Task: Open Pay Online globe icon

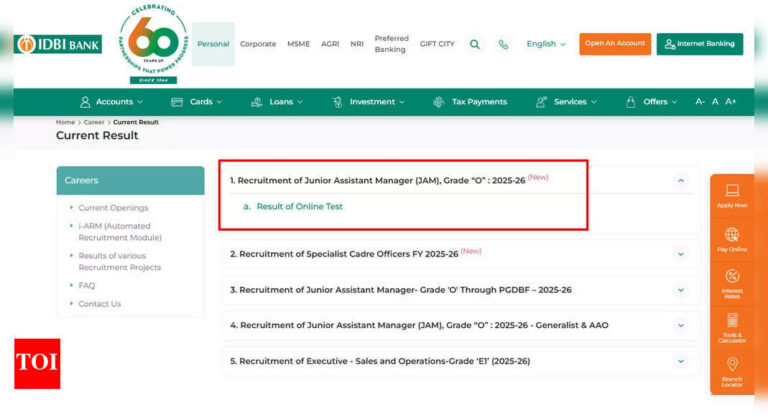Action: pyautogui.click(x=732, y=235)
